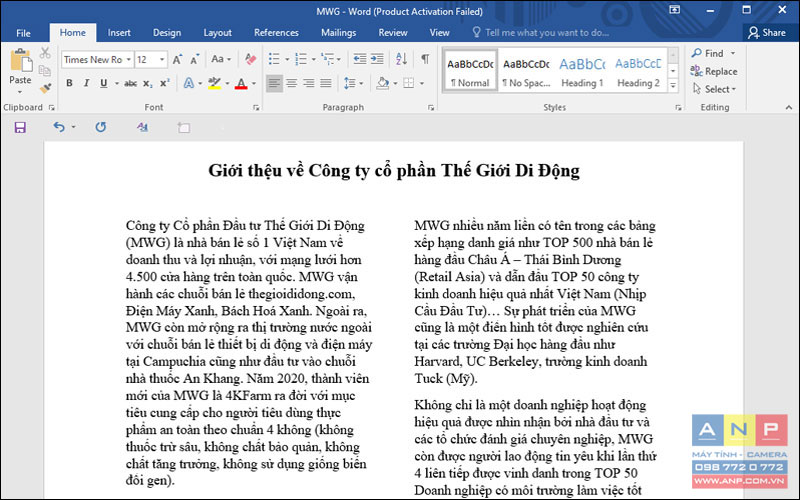Toggle Center alignment

[292, 83]
